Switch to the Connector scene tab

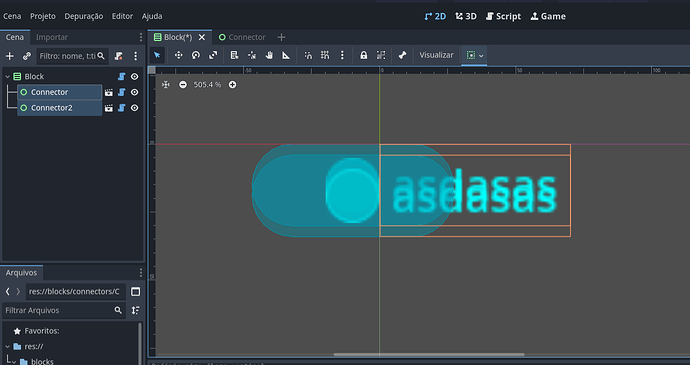(242, 37)
